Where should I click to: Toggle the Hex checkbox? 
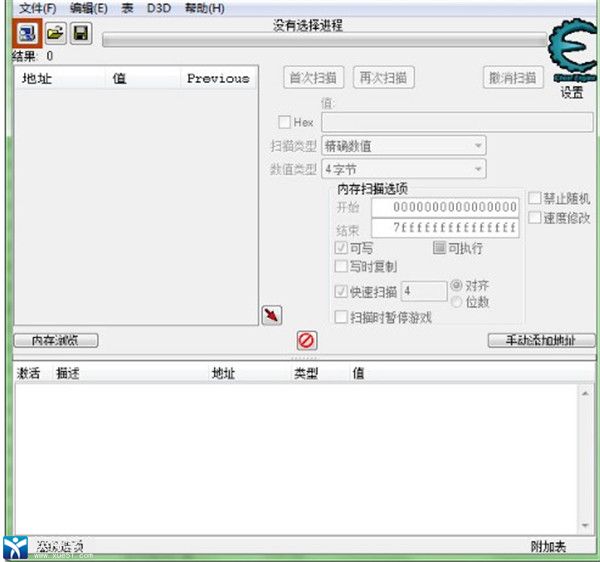click(284, 122)
